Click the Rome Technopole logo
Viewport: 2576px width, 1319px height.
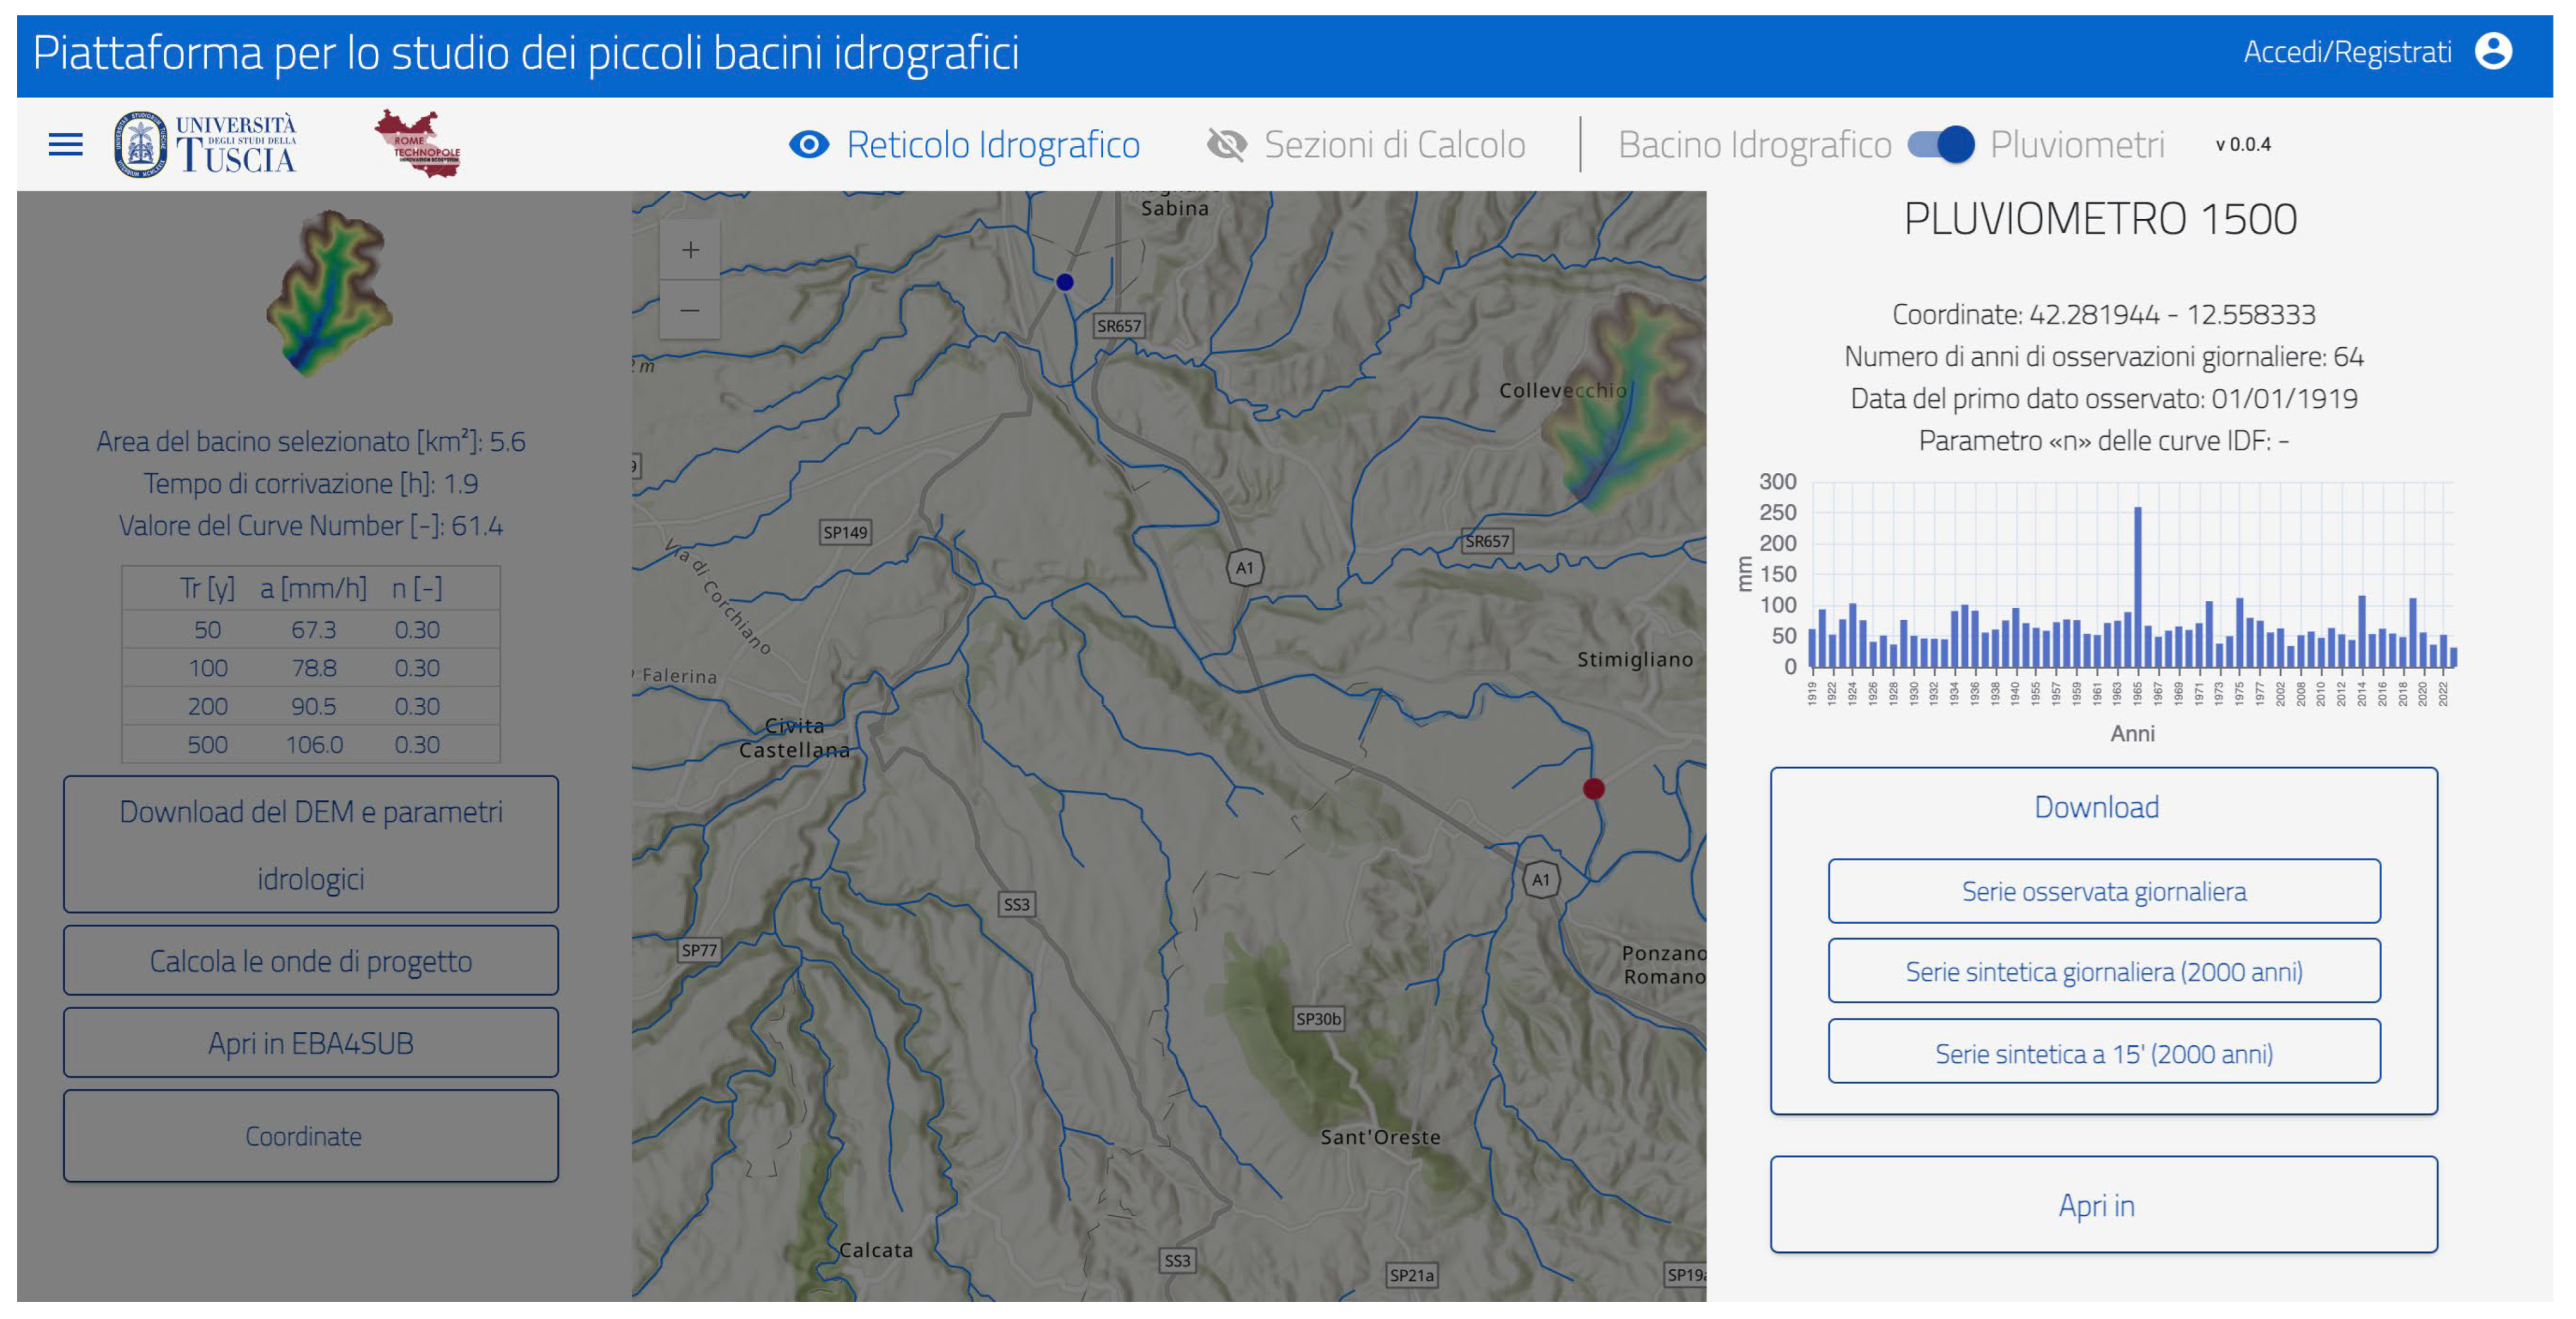[x=418, y=145]
